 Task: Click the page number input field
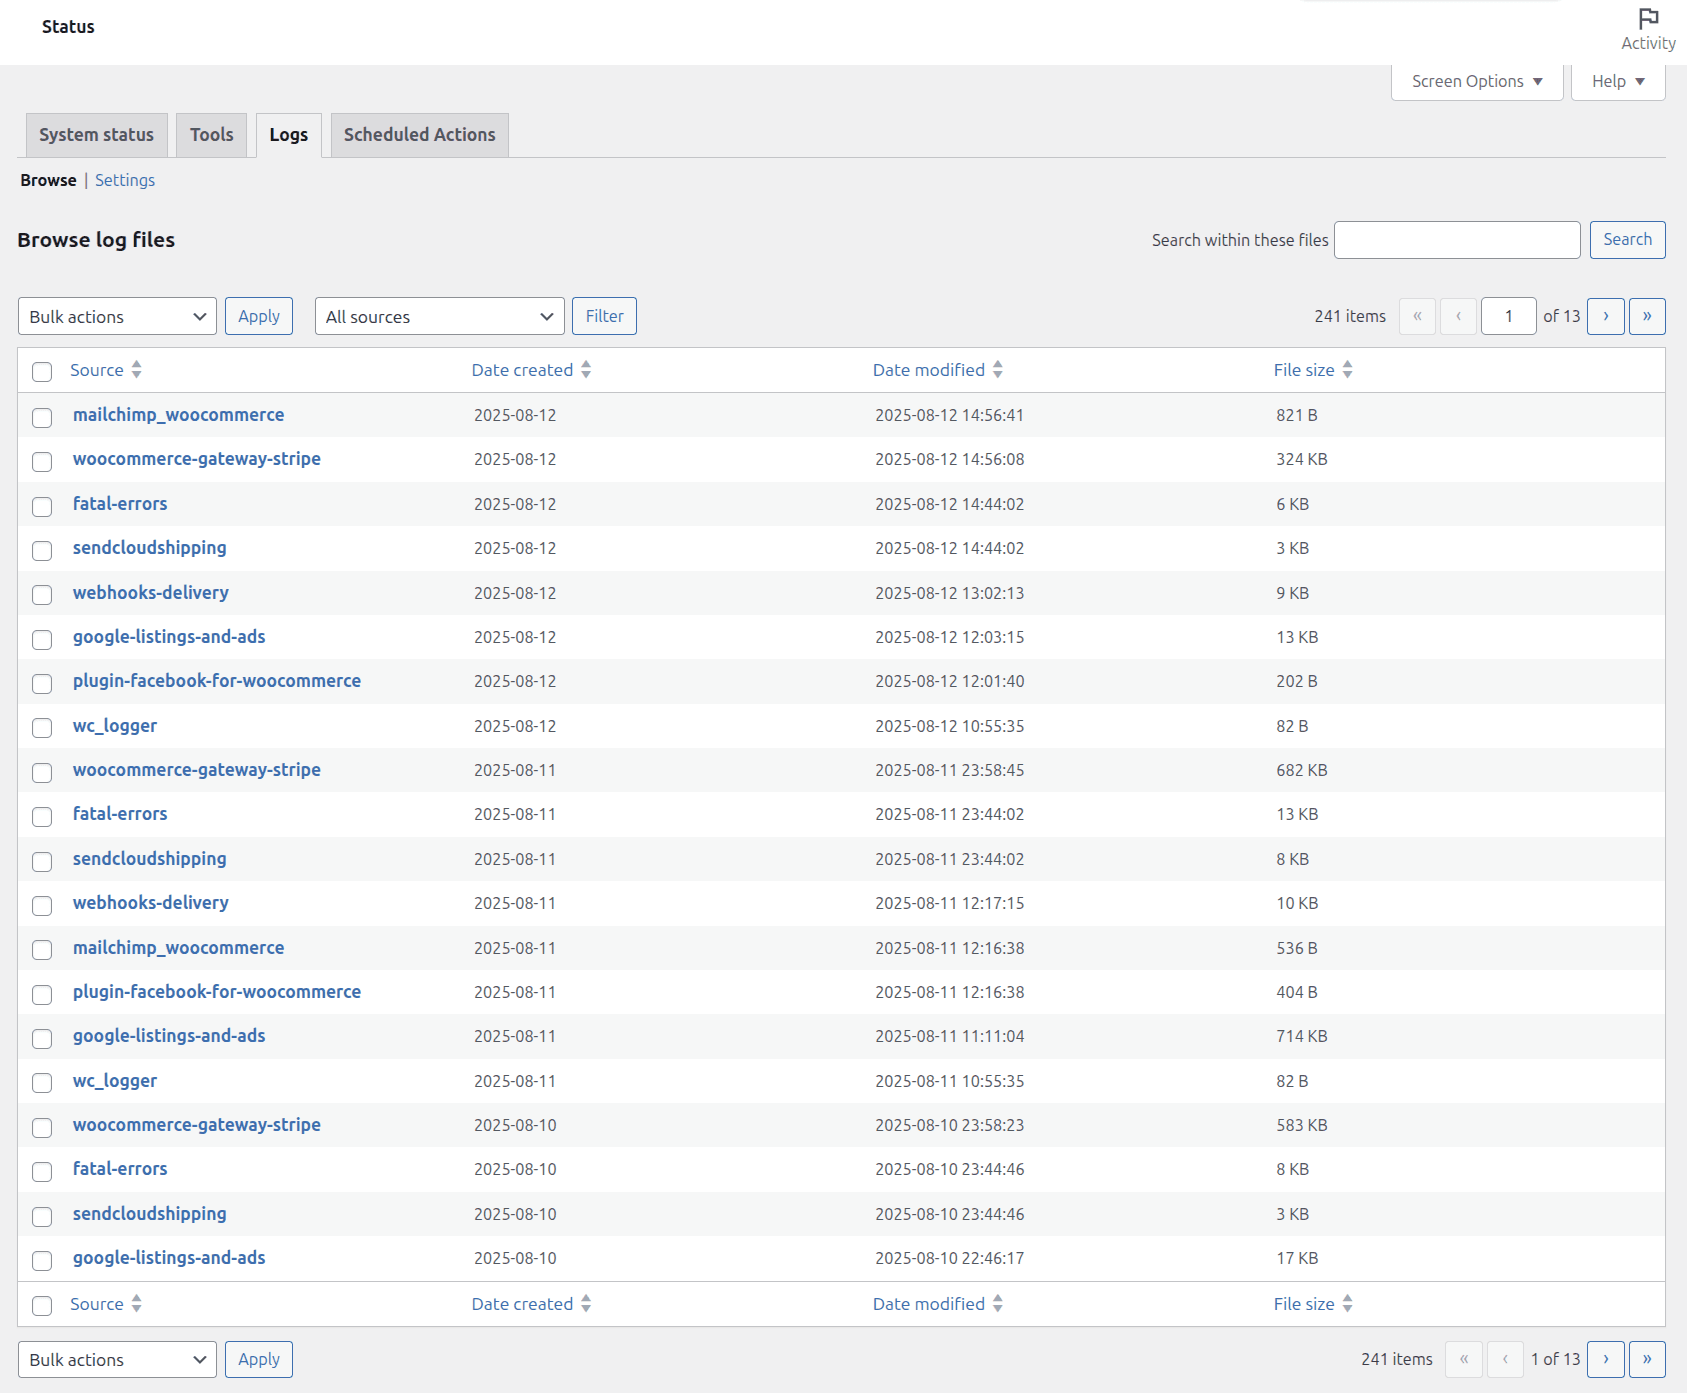pyautogui.click(x=1508, y=316)
